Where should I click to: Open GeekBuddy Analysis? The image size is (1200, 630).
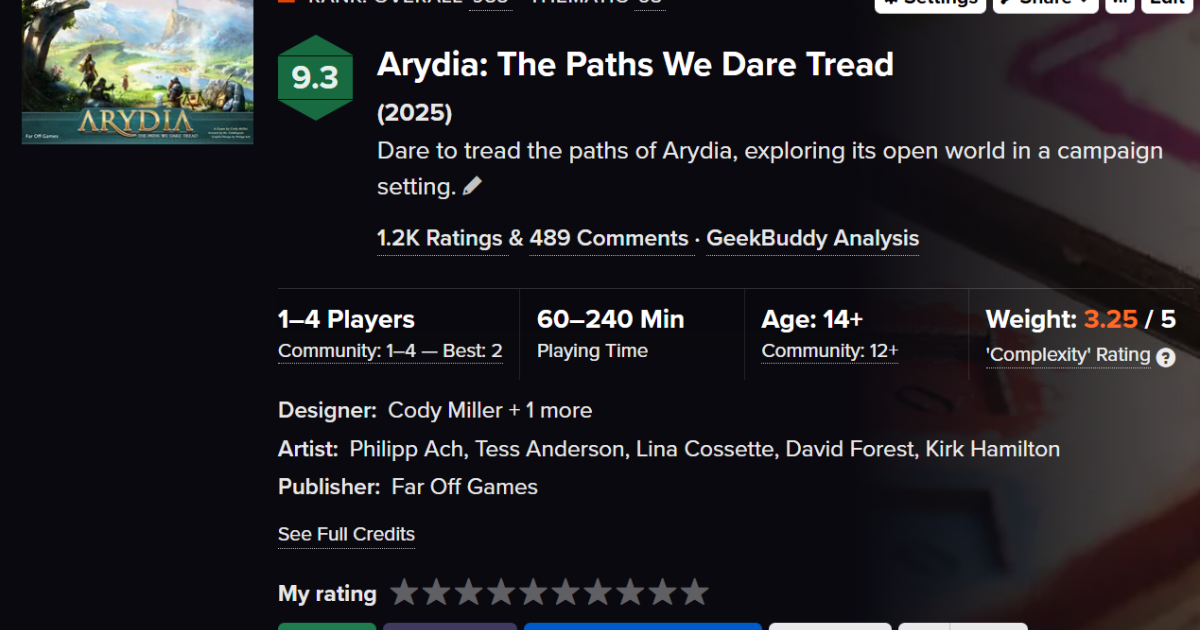tap(812, 238)
